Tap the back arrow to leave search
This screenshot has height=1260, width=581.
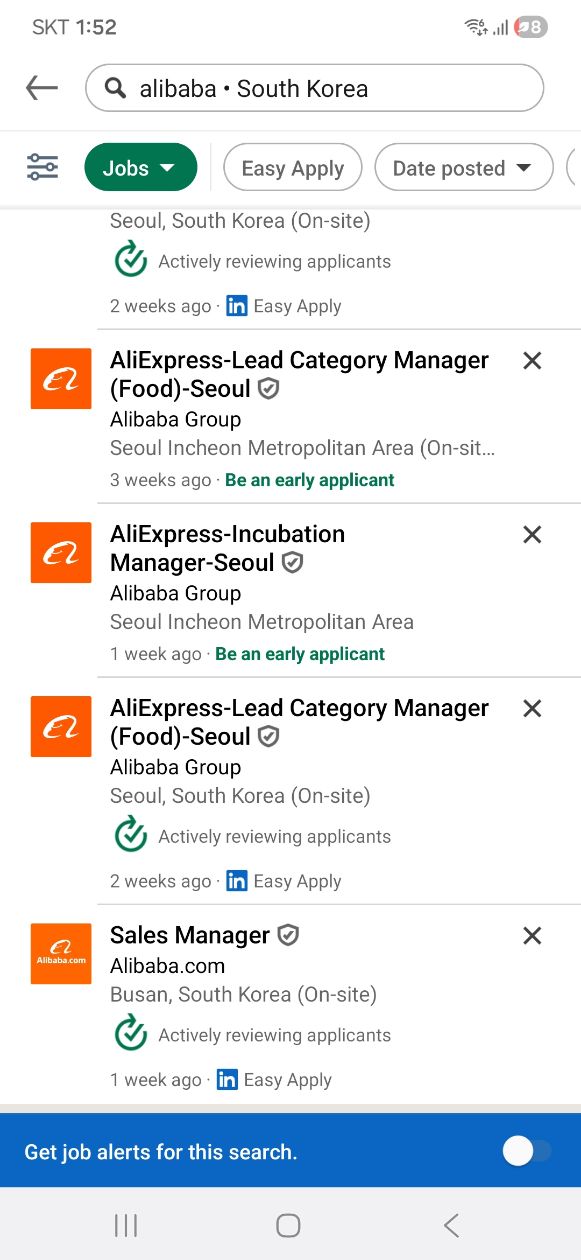41,88
